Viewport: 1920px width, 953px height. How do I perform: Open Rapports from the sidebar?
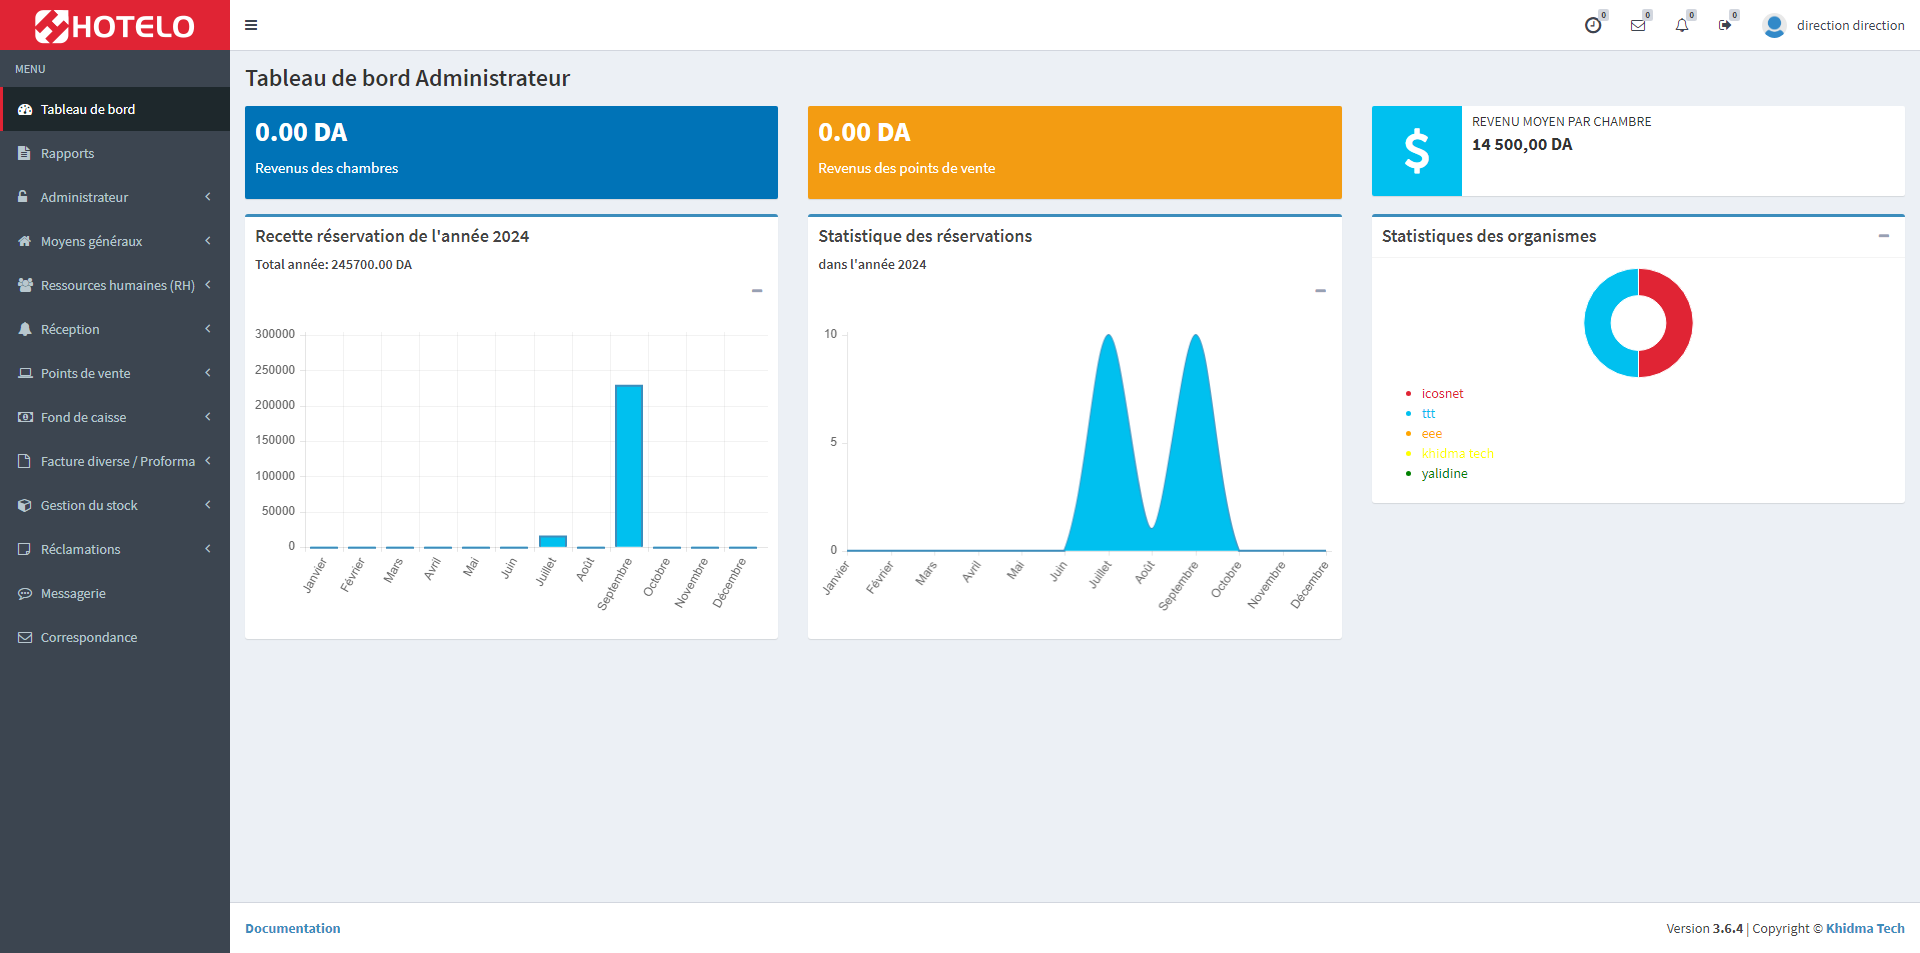point(67,153)
